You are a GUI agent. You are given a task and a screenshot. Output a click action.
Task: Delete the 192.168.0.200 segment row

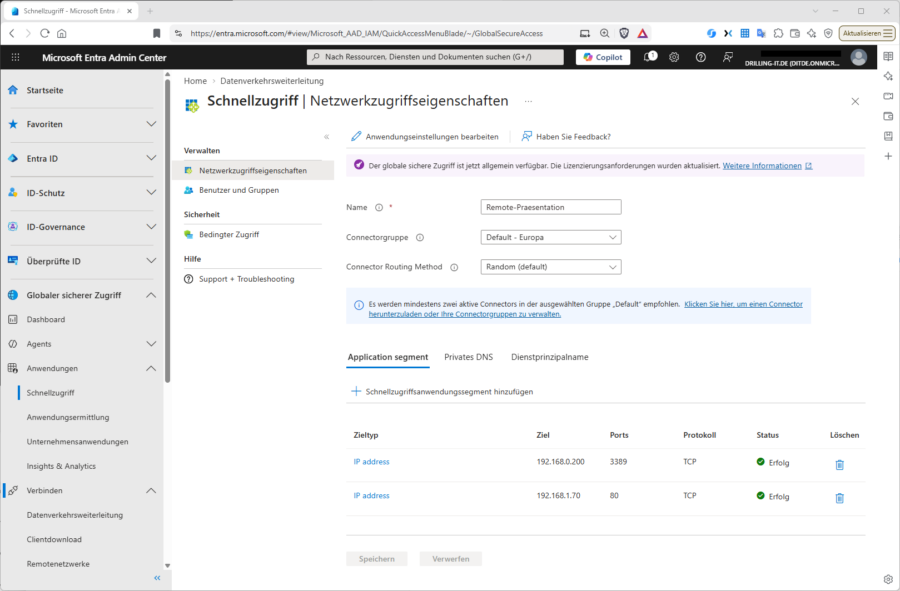(839, 465)
